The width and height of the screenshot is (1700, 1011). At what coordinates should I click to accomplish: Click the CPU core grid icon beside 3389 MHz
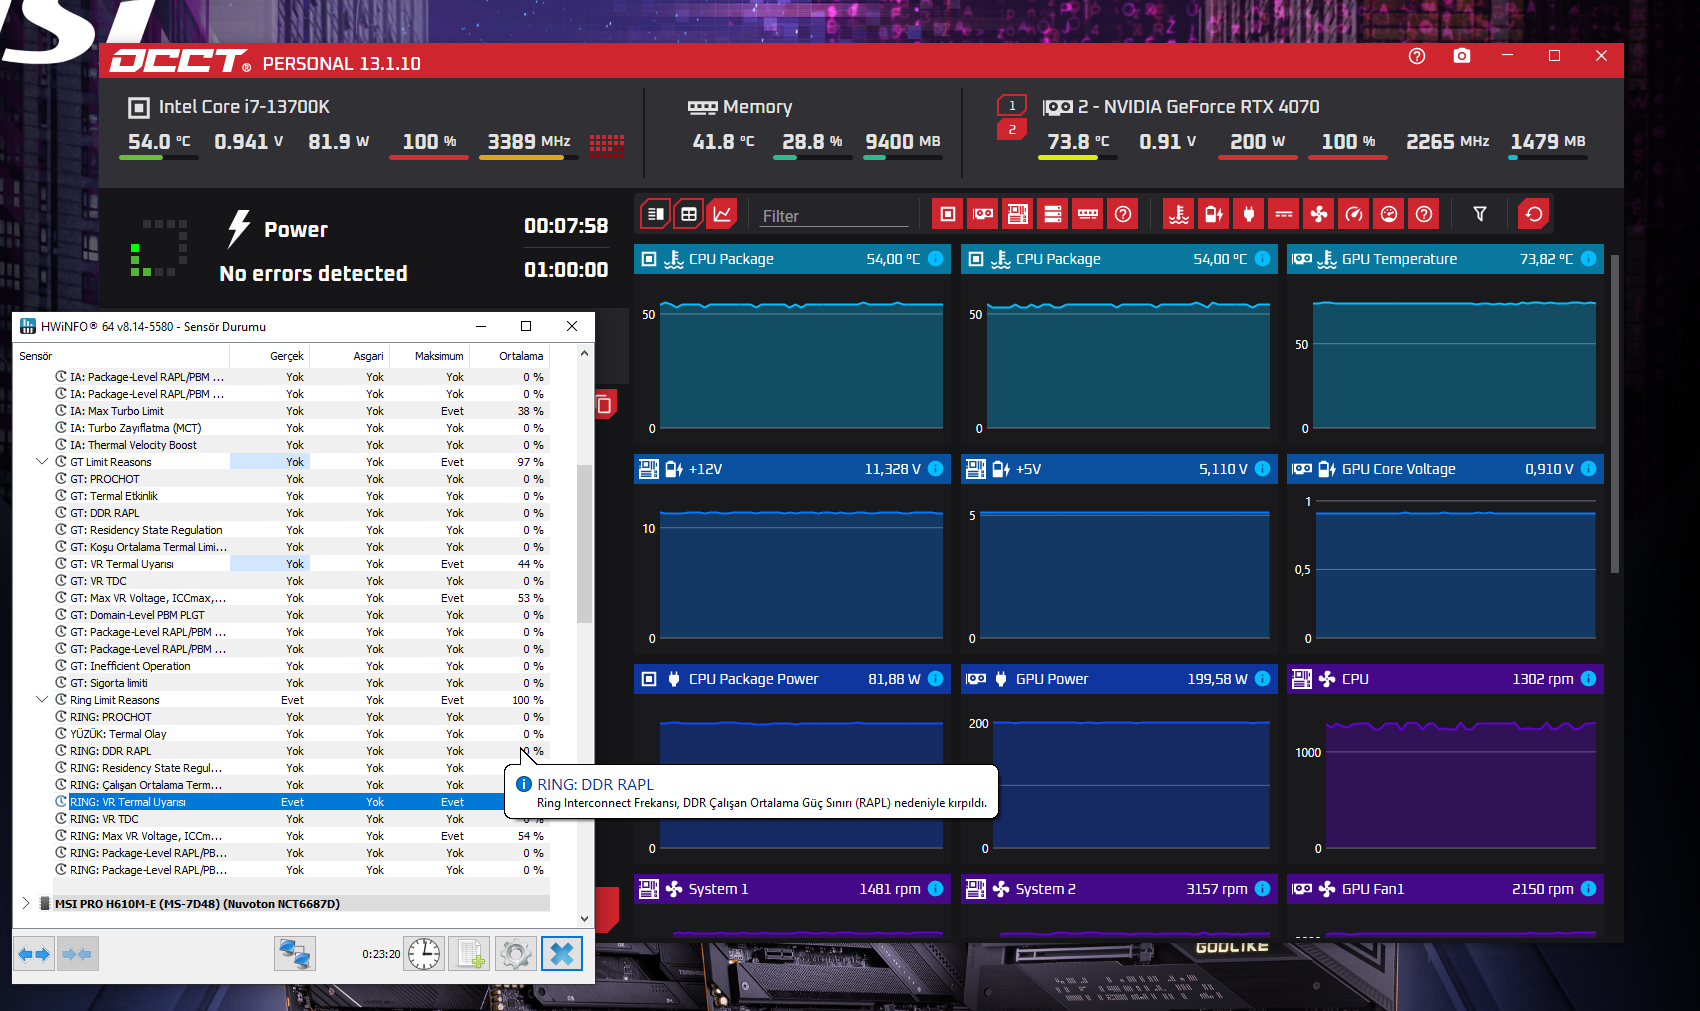click(x=607, y=145)
